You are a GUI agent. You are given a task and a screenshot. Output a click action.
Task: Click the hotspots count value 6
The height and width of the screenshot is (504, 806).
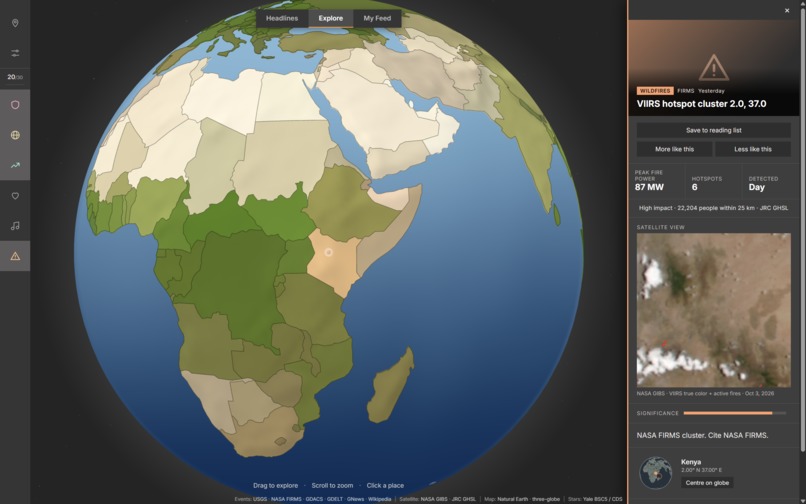click(x=694, y=187)
